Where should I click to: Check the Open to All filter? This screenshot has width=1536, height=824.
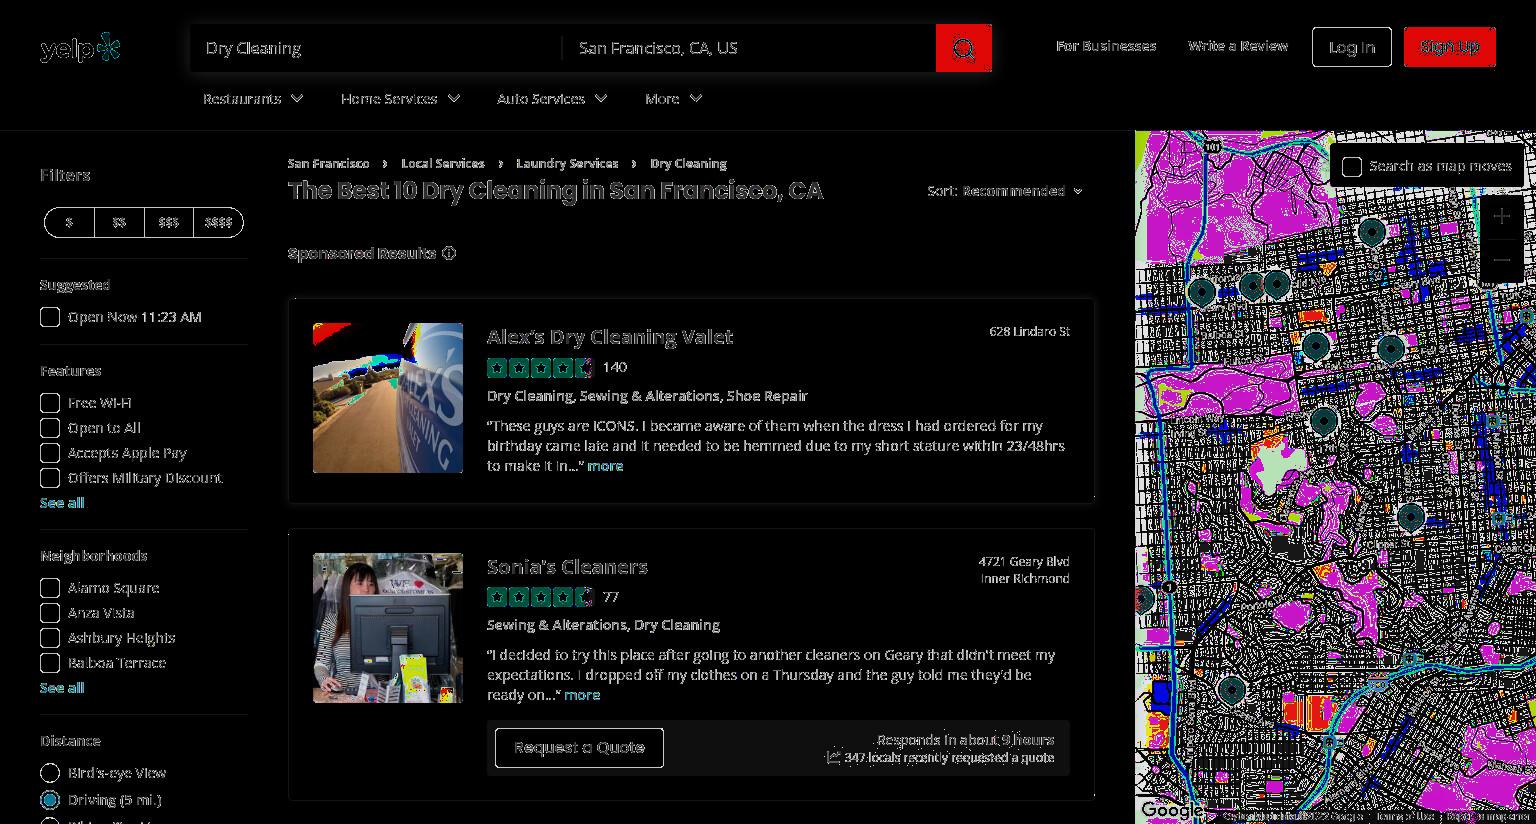point(50,428)
